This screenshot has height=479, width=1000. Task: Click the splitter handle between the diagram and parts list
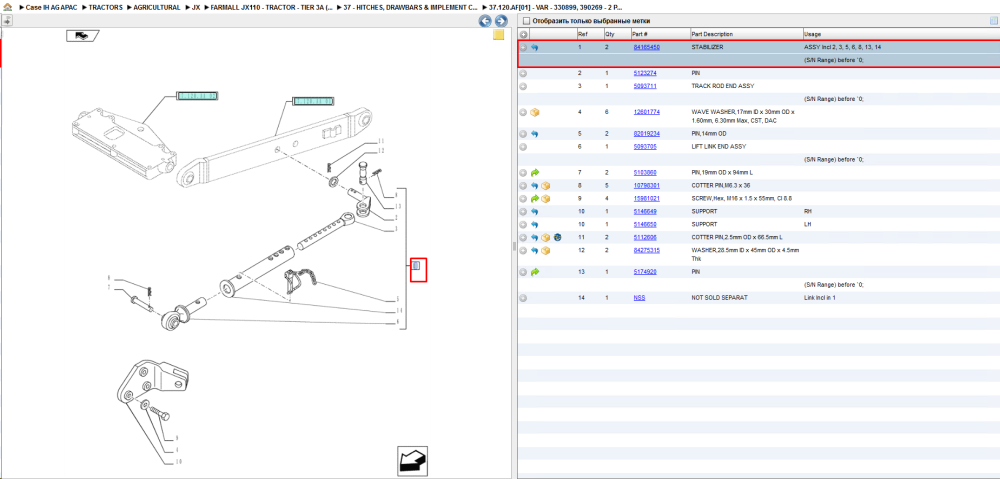(x=514, y=247)
